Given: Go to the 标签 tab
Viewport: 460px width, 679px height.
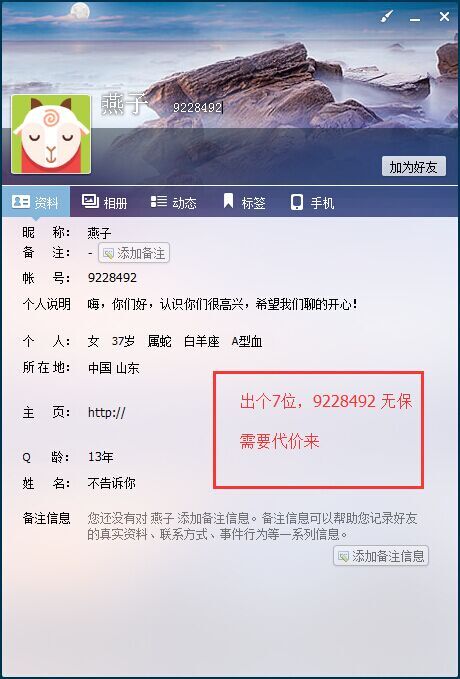Looking at the screenshot, I should 244,202.
